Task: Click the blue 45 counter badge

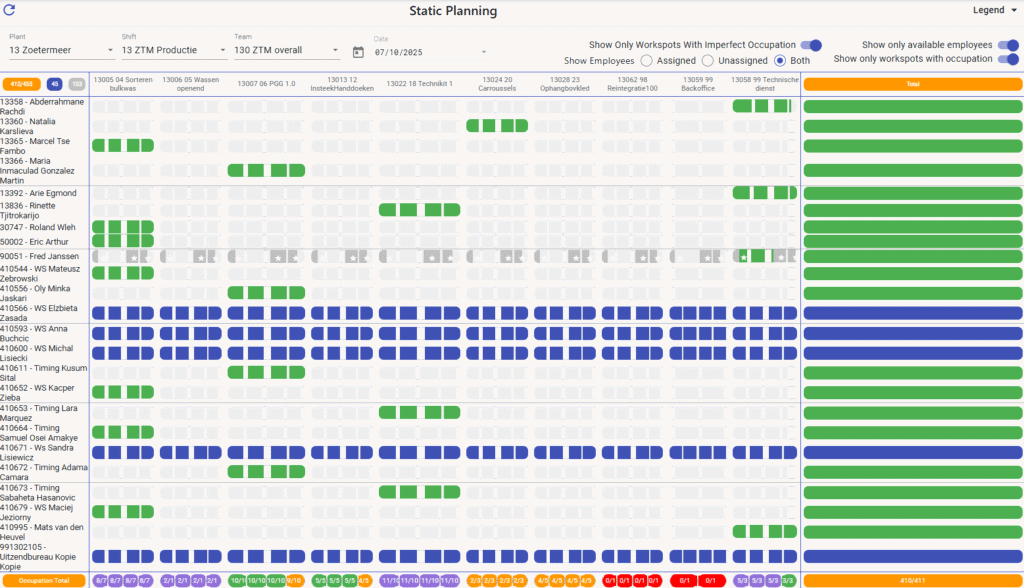Action: [55, 84]
